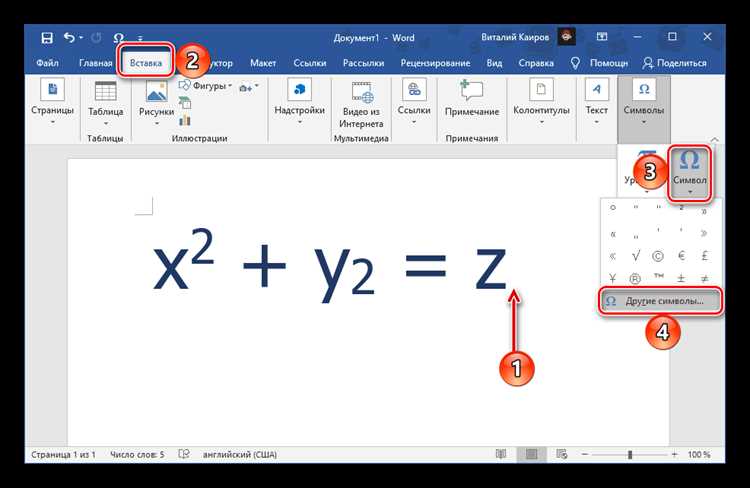Place the cursor after the letter z in the equation
Viewport: 750px width, 488px height.
click(x=509, y=268)
